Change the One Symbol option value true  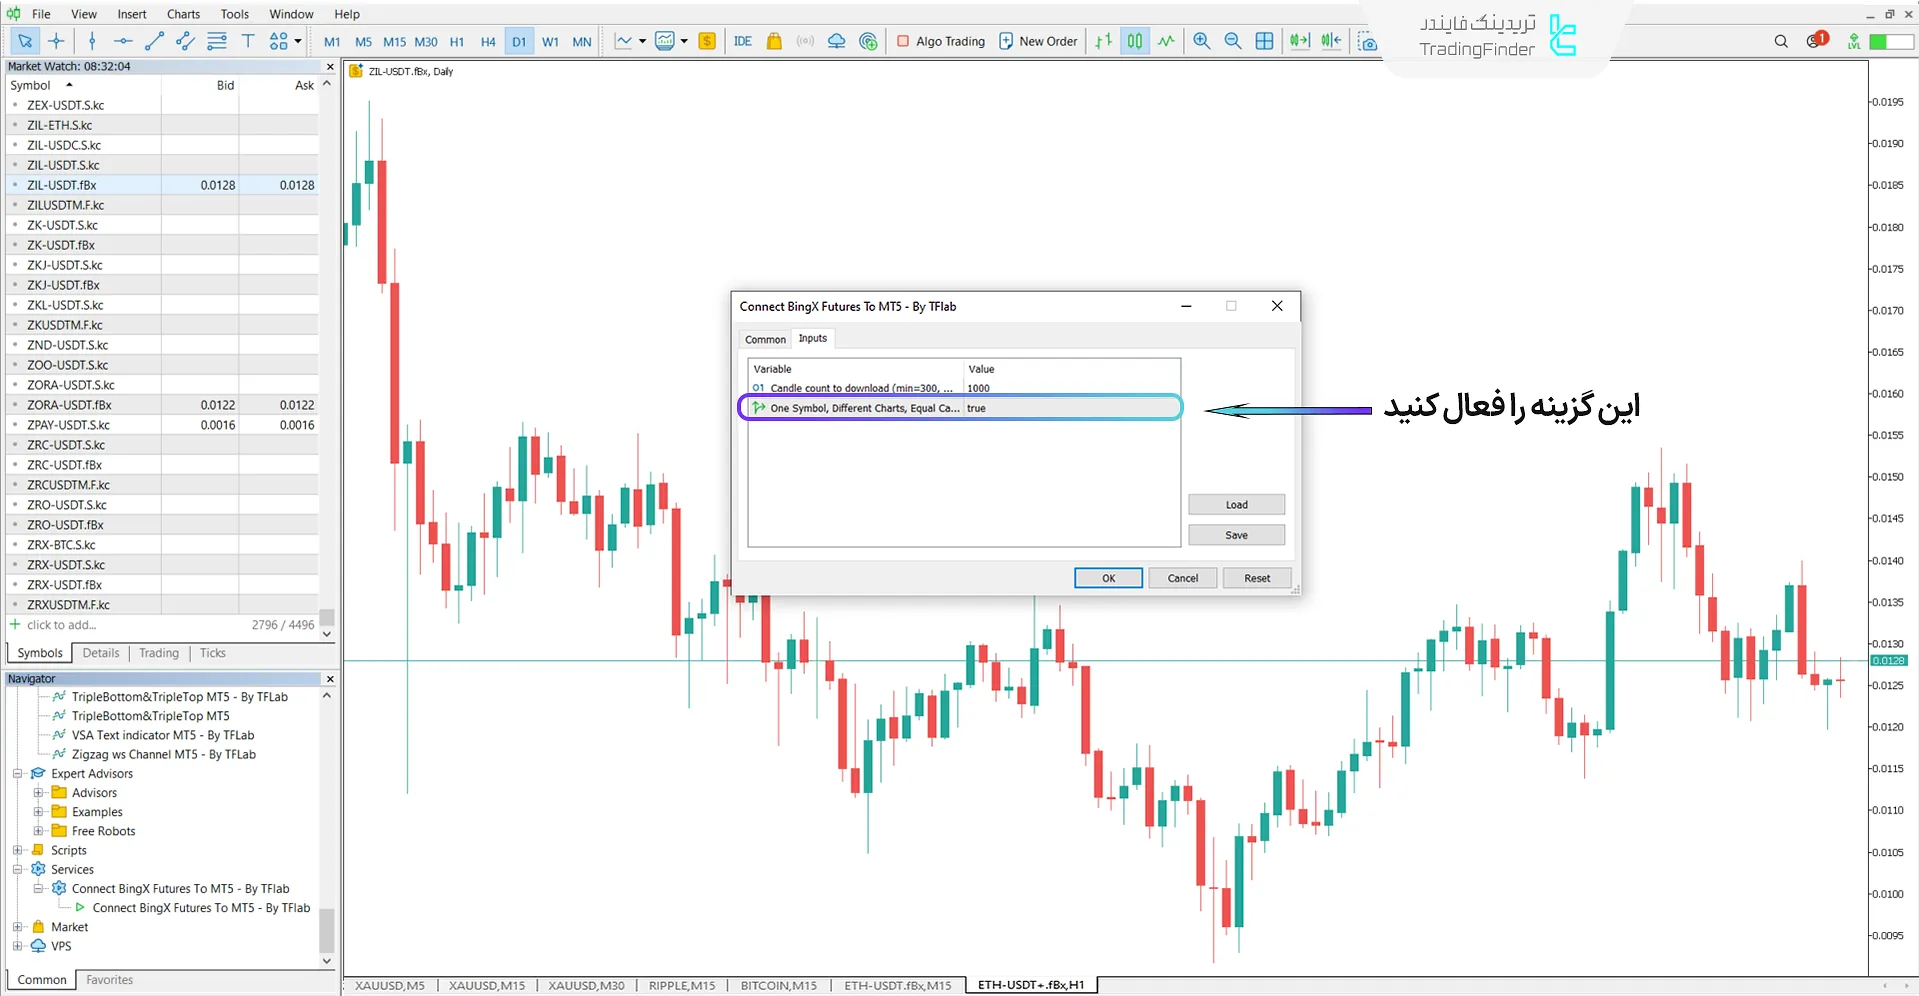pos(1071,408)
